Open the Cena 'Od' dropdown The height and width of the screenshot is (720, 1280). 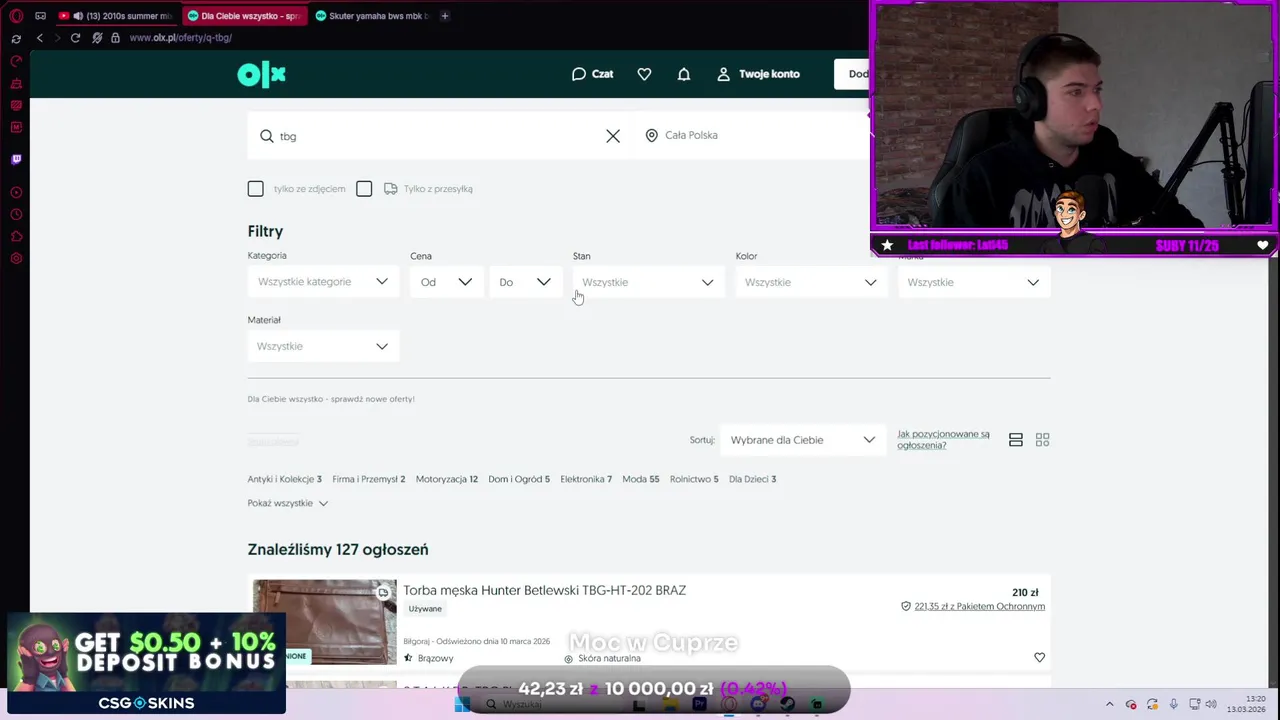[x=446, y=282]
